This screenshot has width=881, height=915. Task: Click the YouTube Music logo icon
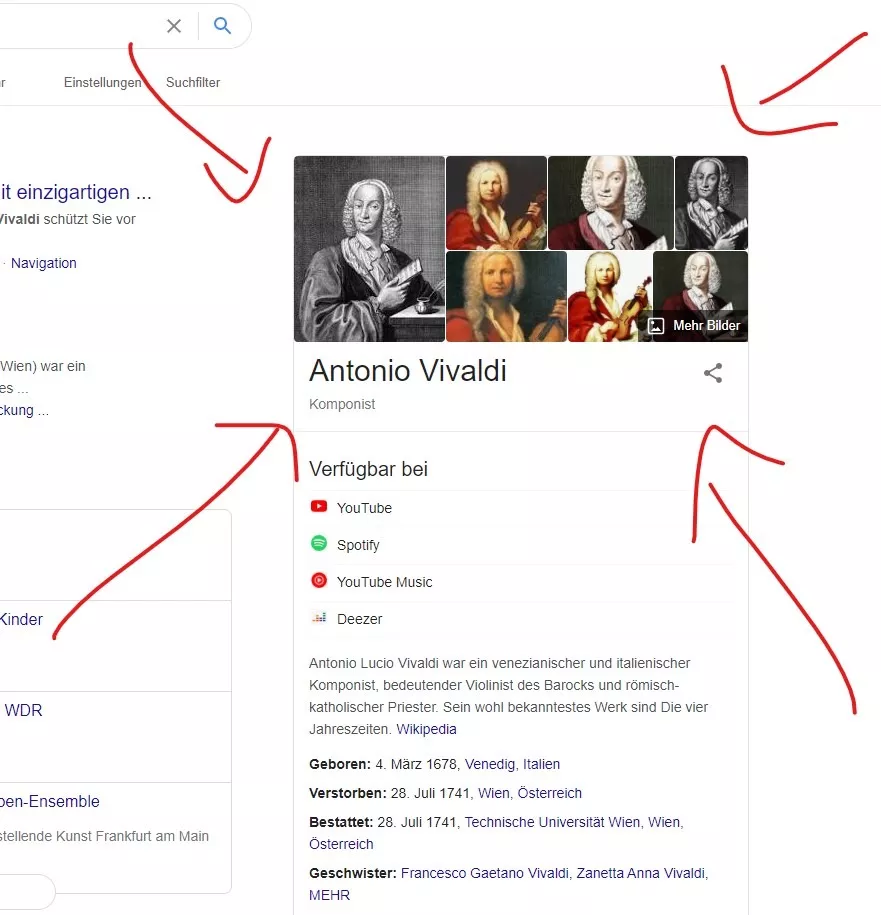click(319, 581)
